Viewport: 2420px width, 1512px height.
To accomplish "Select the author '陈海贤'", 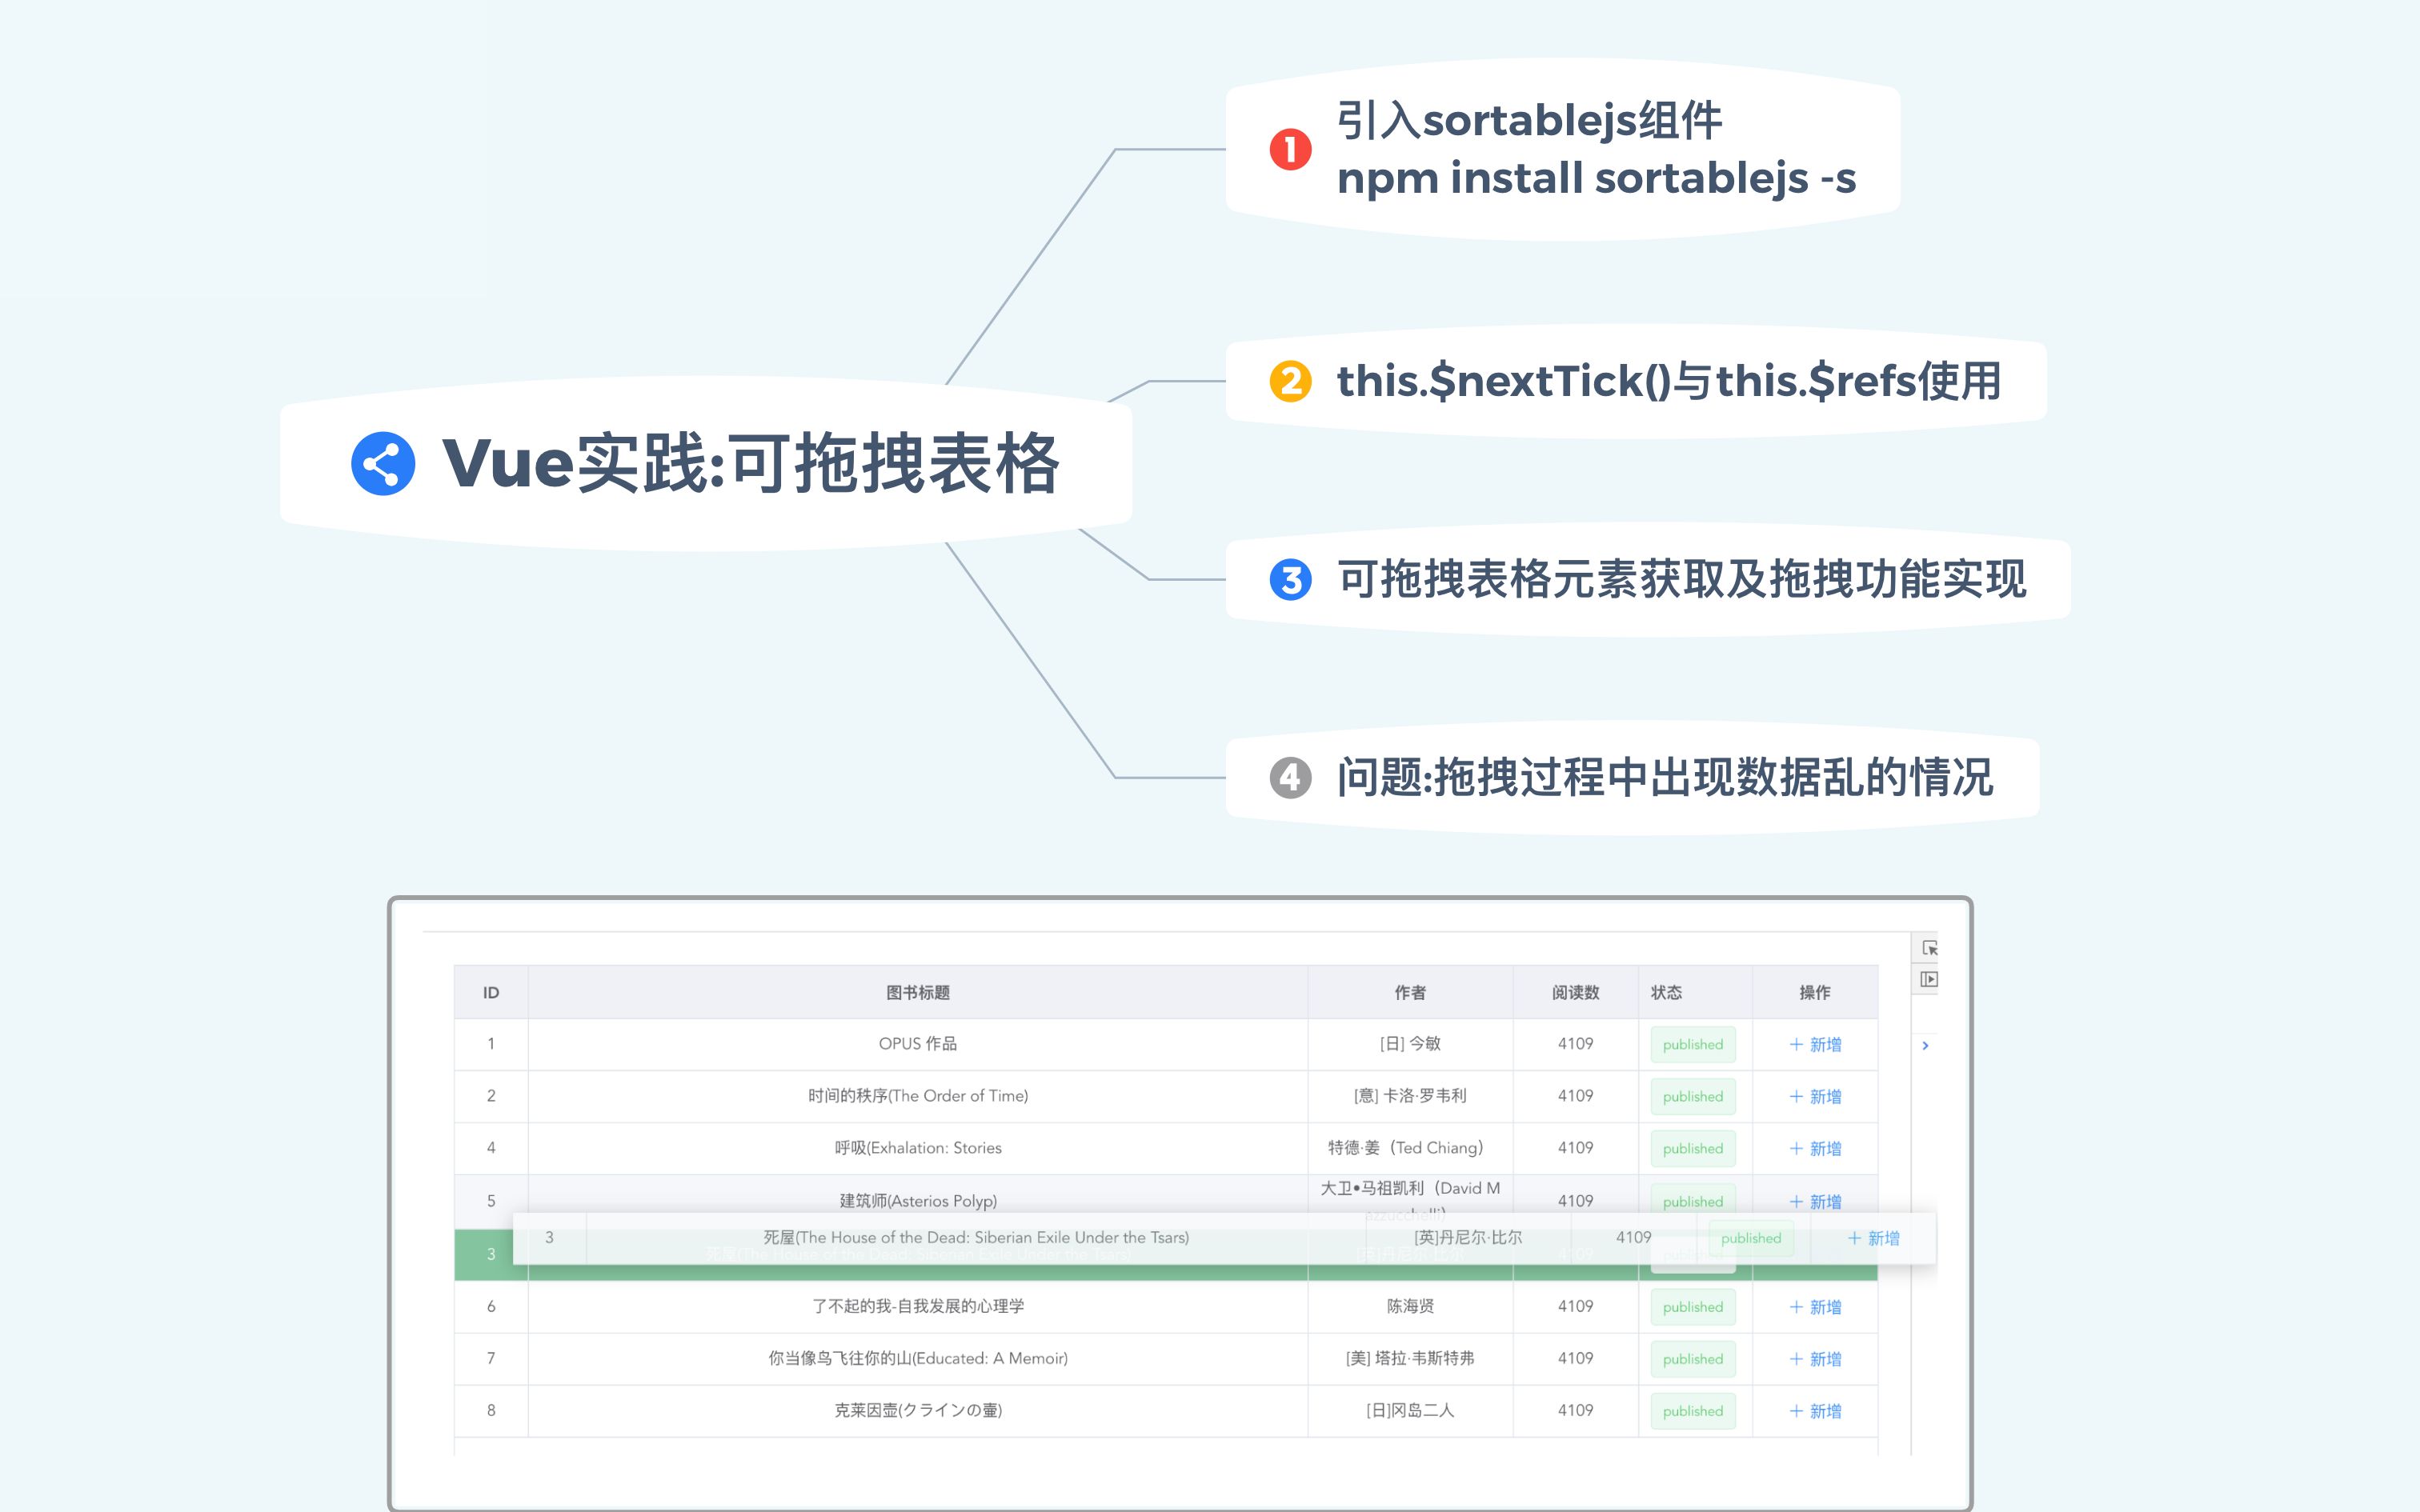I will tap(1410, 1305).
